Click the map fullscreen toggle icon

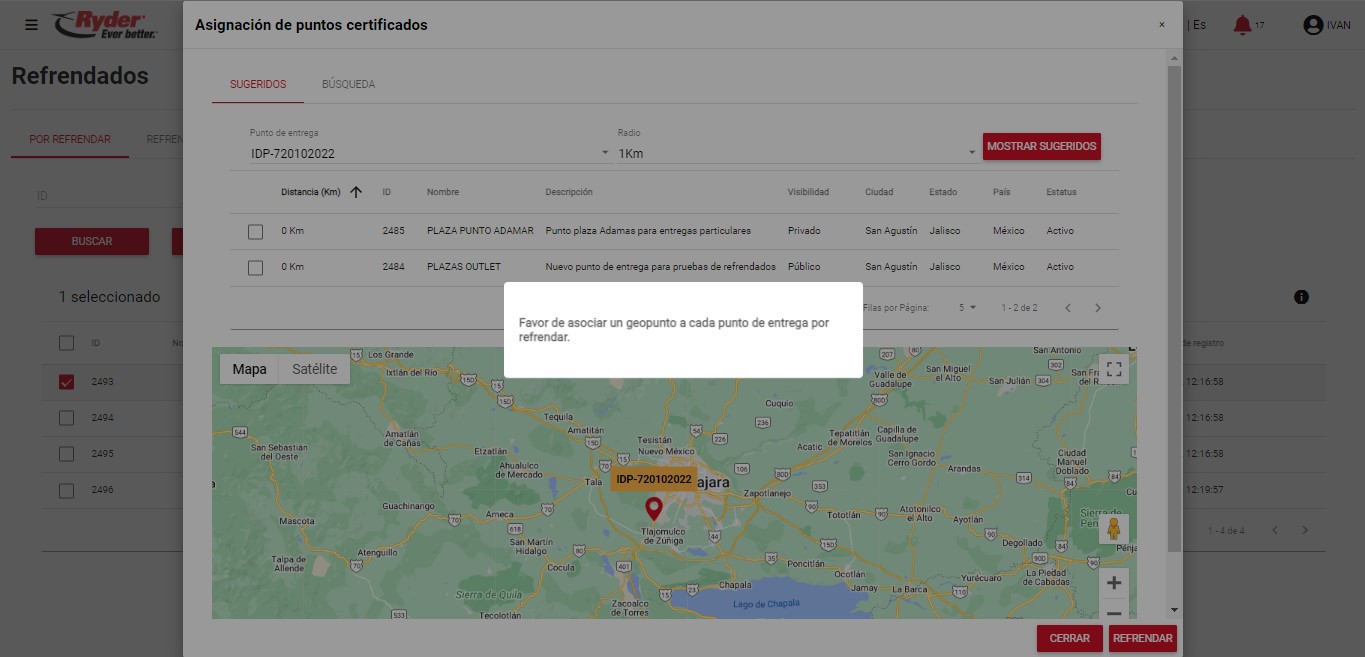pyautogui.click(x=1114, y=369)
